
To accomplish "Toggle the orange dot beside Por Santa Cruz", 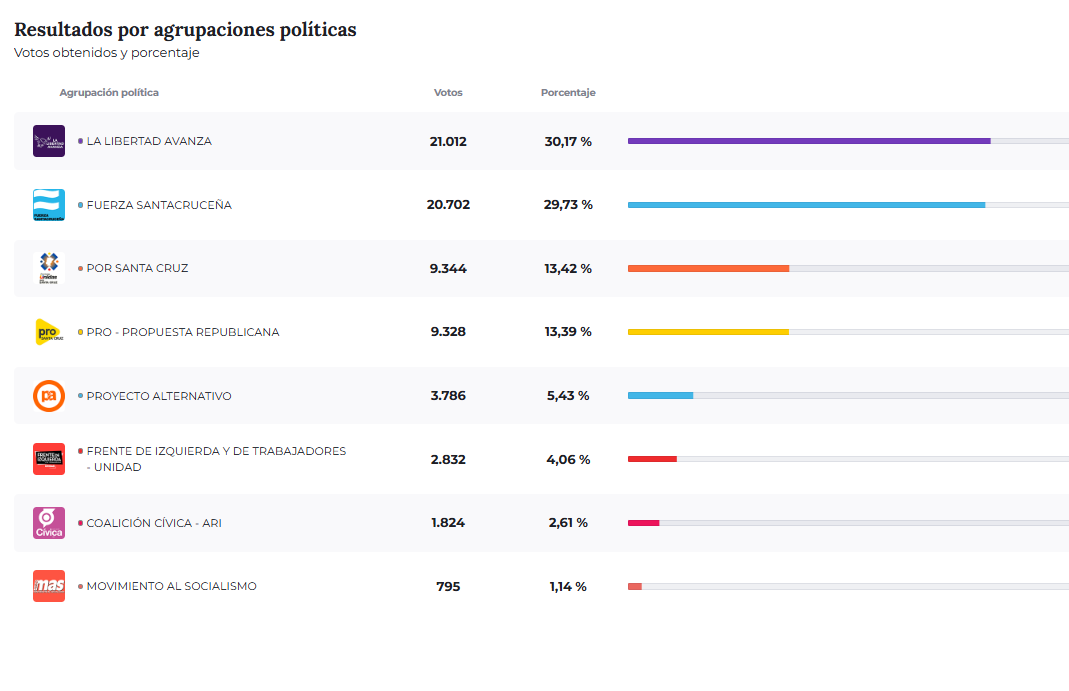I will point(78,268).
